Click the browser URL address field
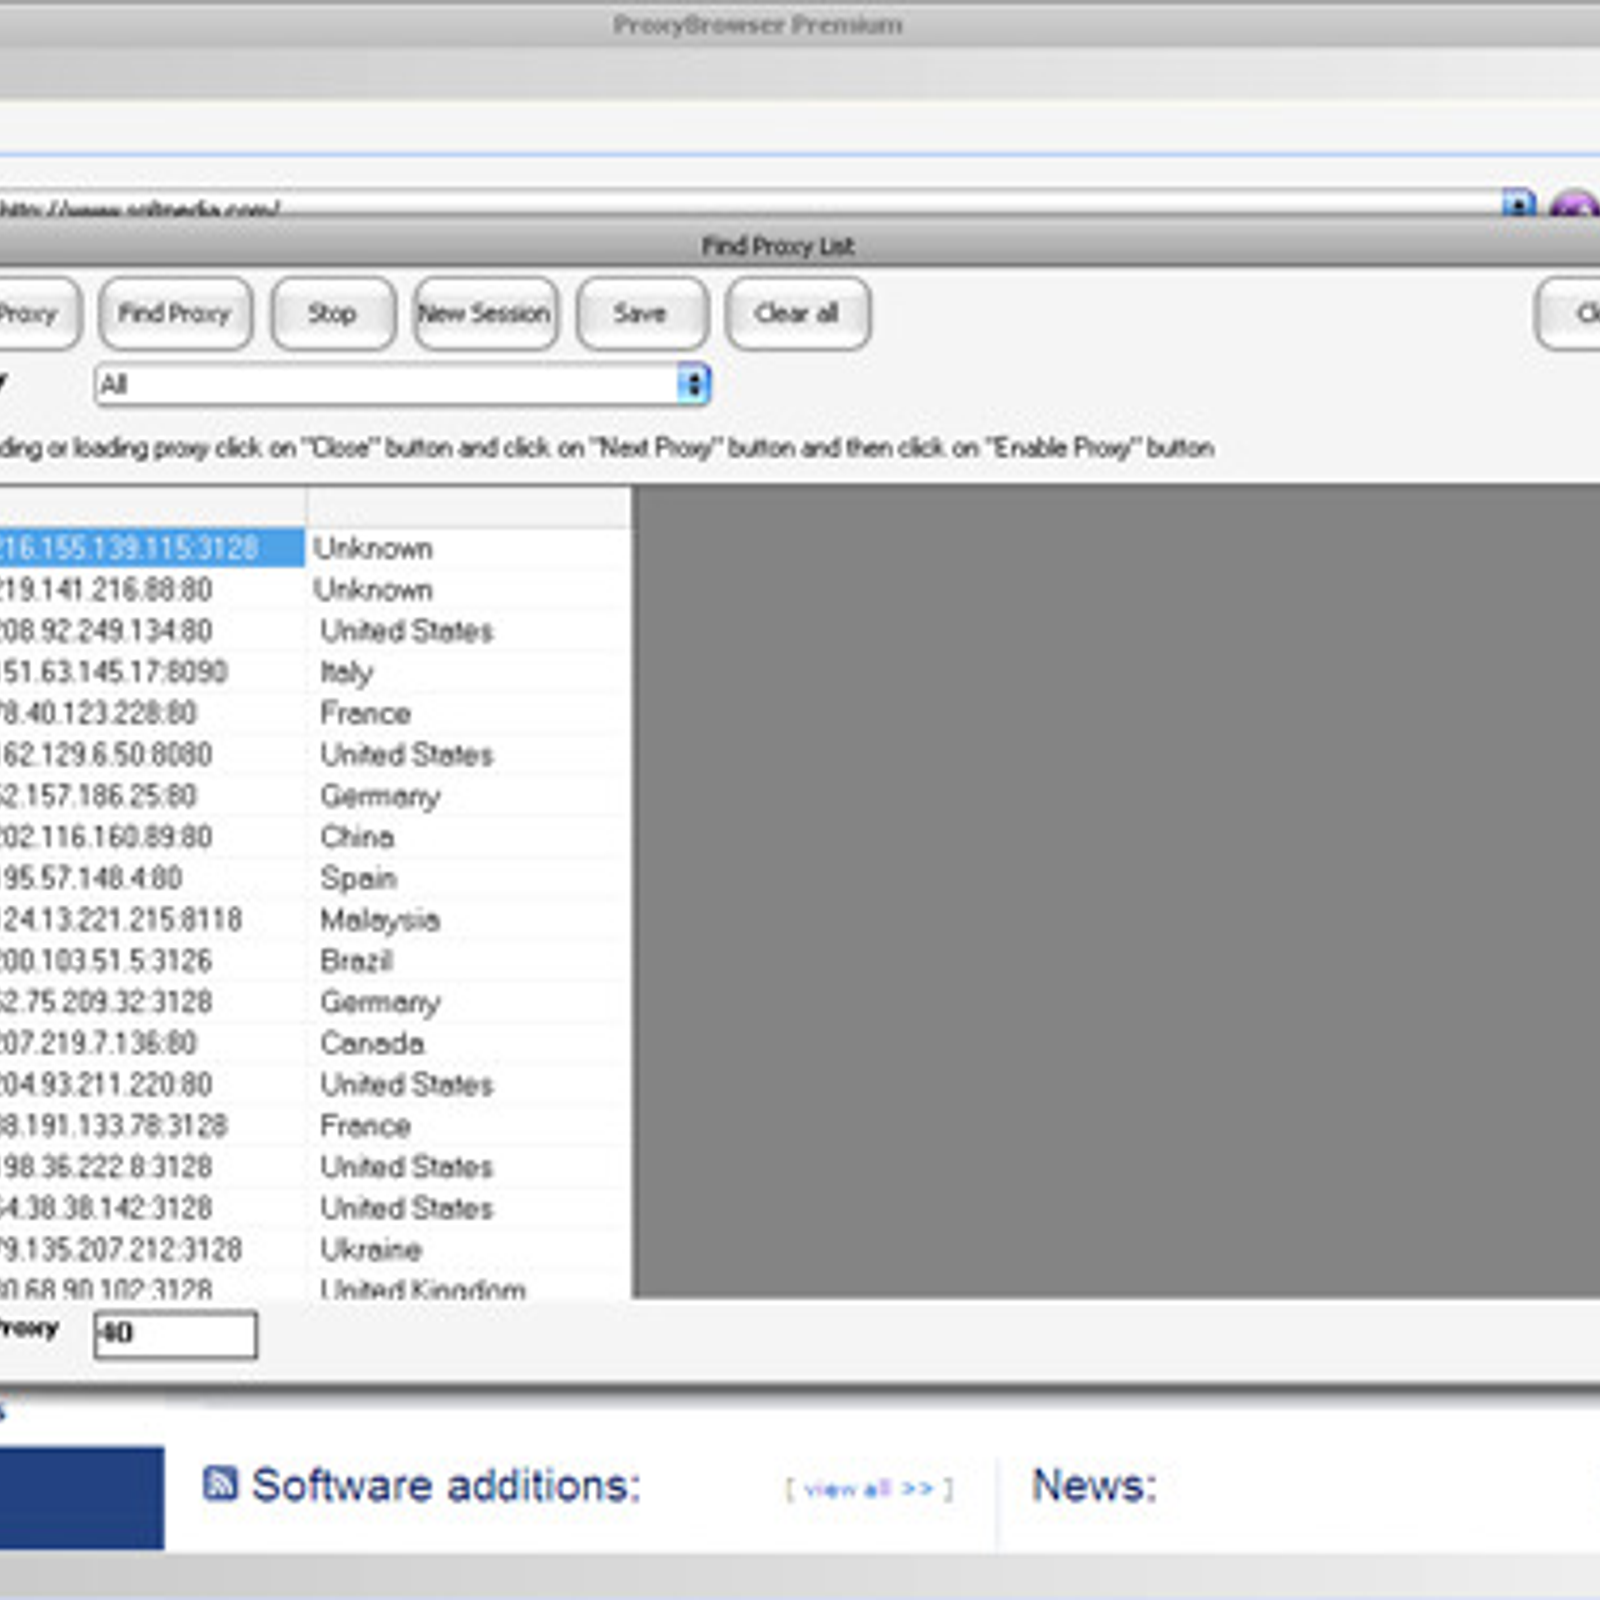 click(x=750, y=205)
